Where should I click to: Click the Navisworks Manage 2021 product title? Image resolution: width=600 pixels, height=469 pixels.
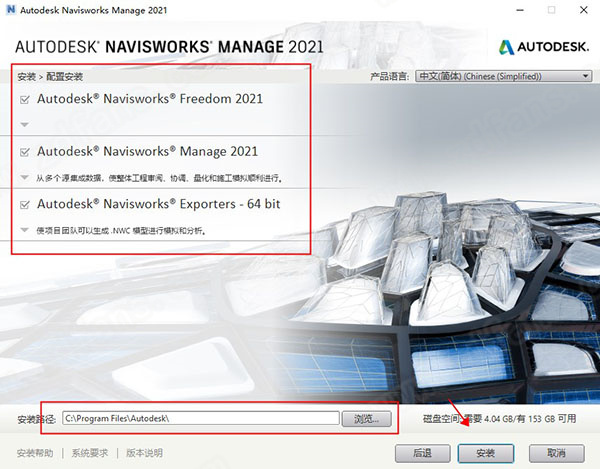click(x=148, y=151)
